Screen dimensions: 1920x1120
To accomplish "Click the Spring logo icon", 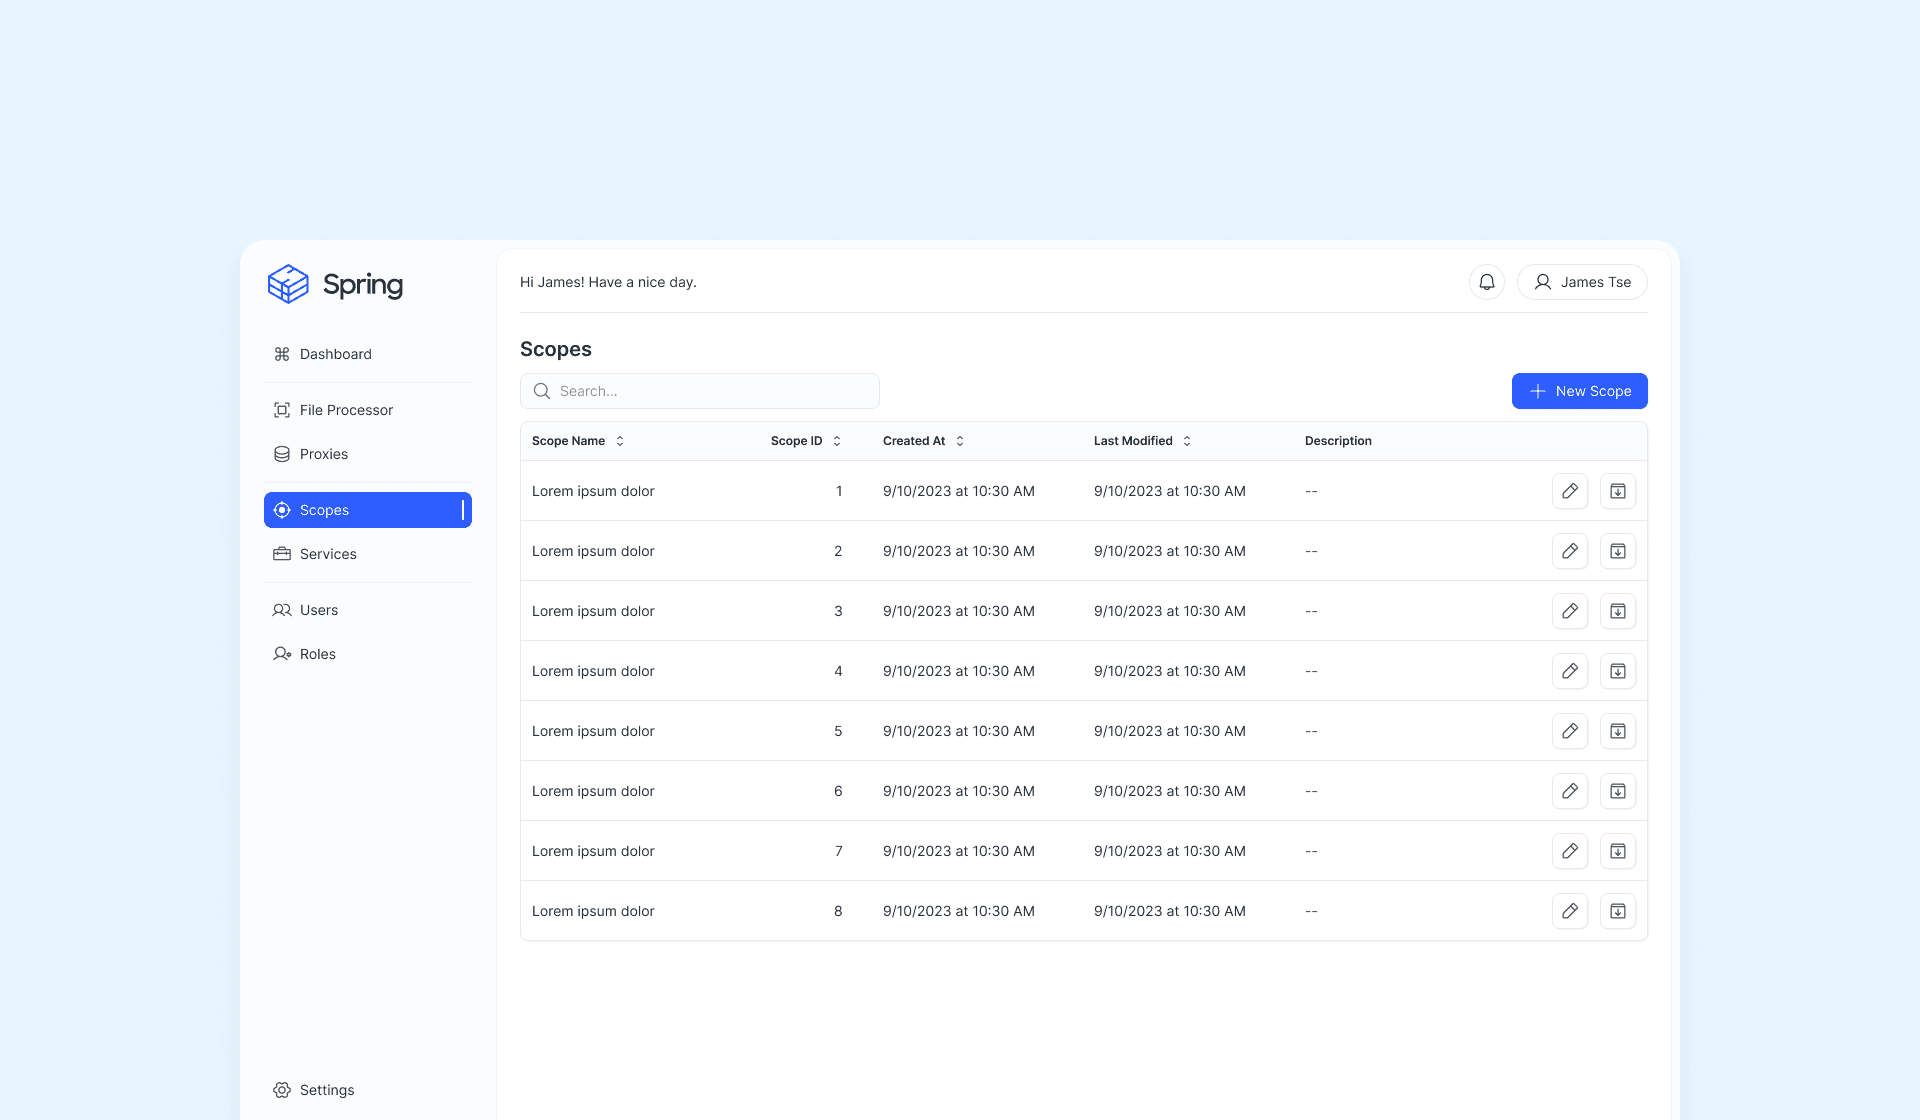I will pos(288,284).
